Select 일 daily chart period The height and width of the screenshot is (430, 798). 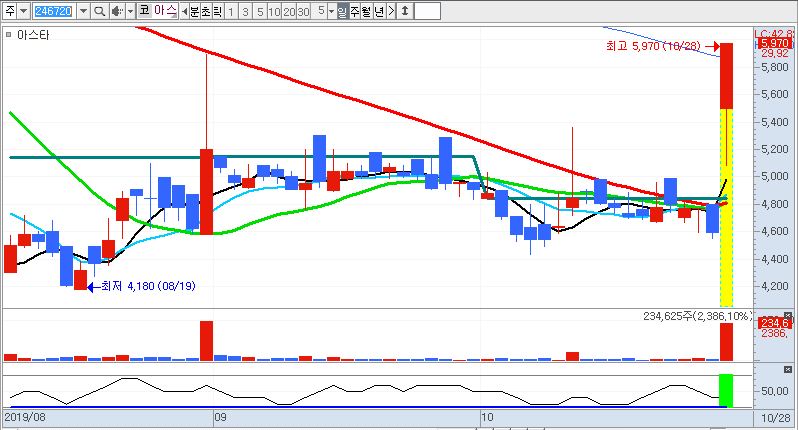[x=342, y=11]
